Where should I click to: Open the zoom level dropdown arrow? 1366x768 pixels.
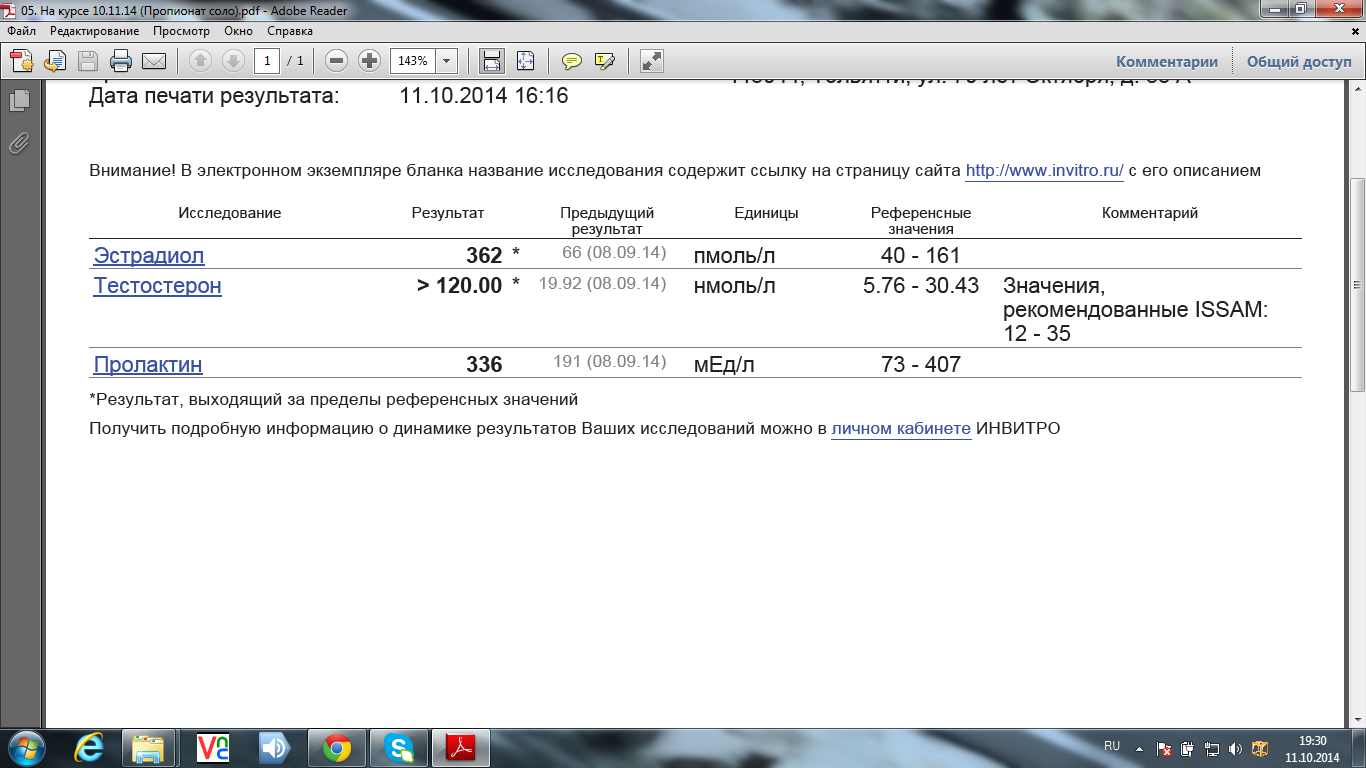pos(446,61)
